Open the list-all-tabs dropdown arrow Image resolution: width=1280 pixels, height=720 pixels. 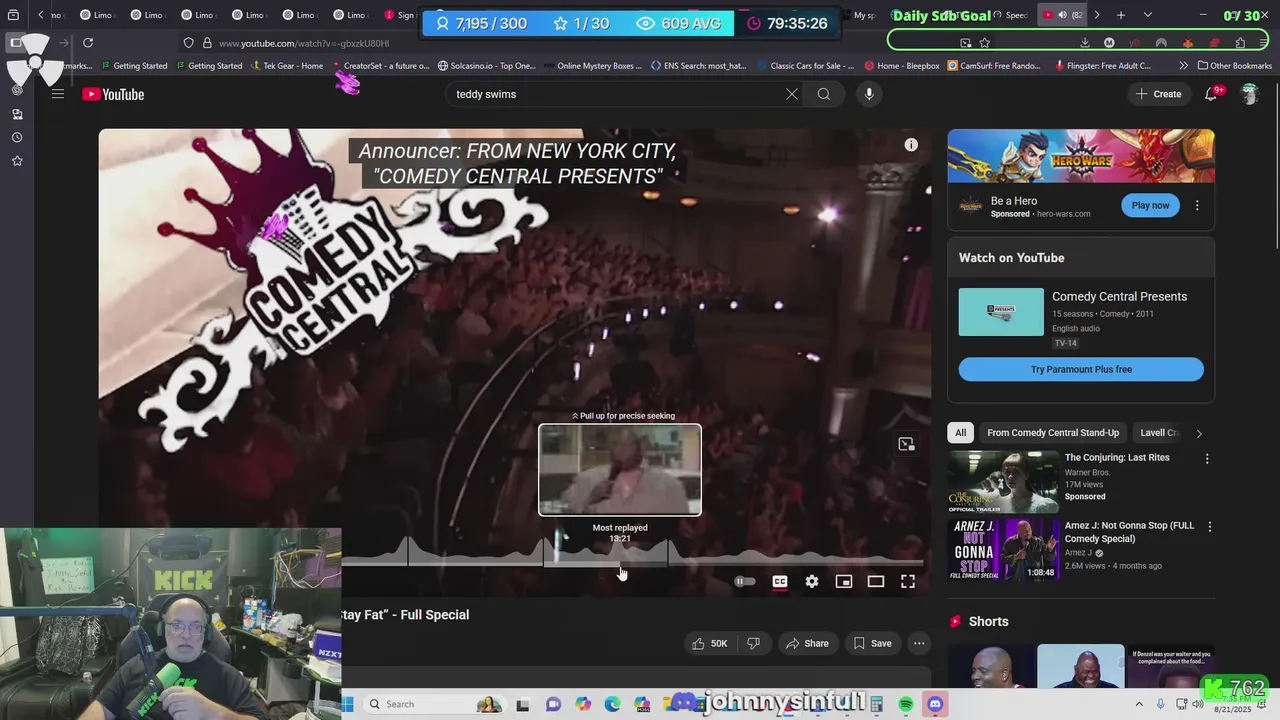point(1148,15)
